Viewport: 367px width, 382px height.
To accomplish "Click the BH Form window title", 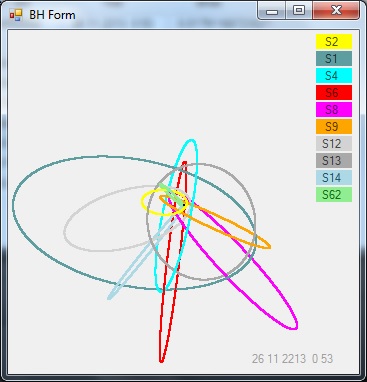I will (x=52, y=15).
